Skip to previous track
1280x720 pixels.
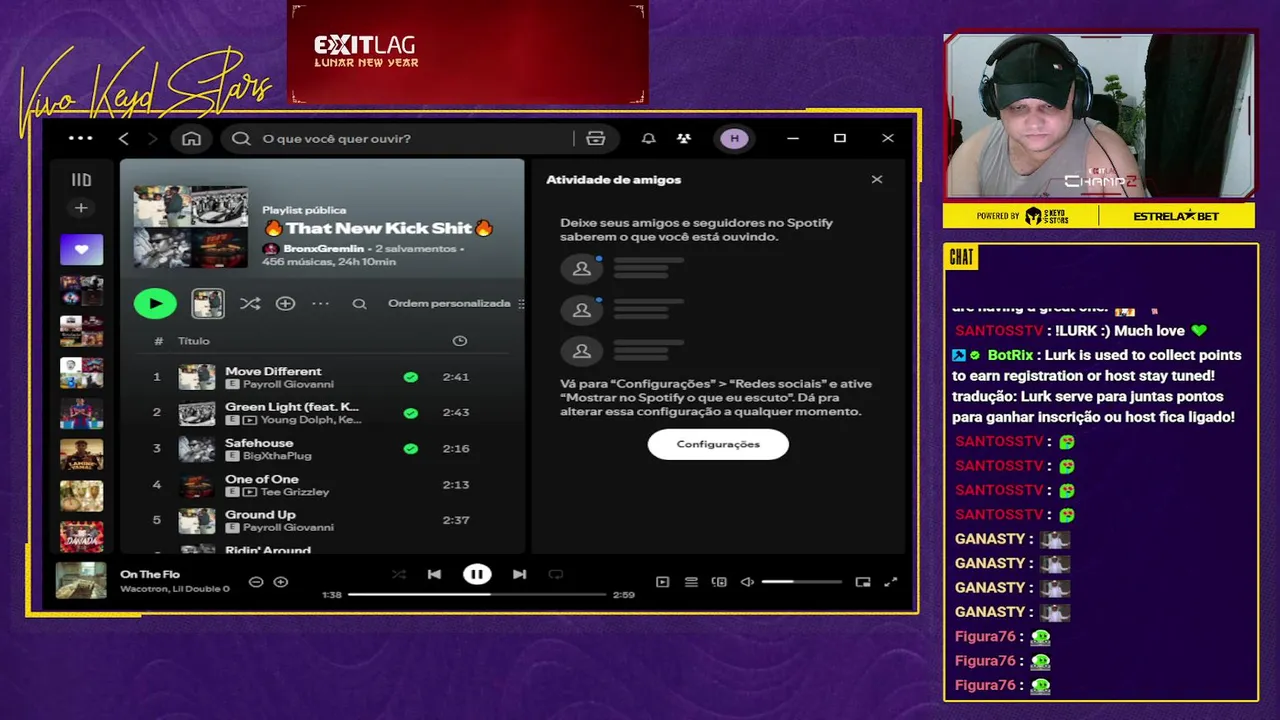point(434,574)
